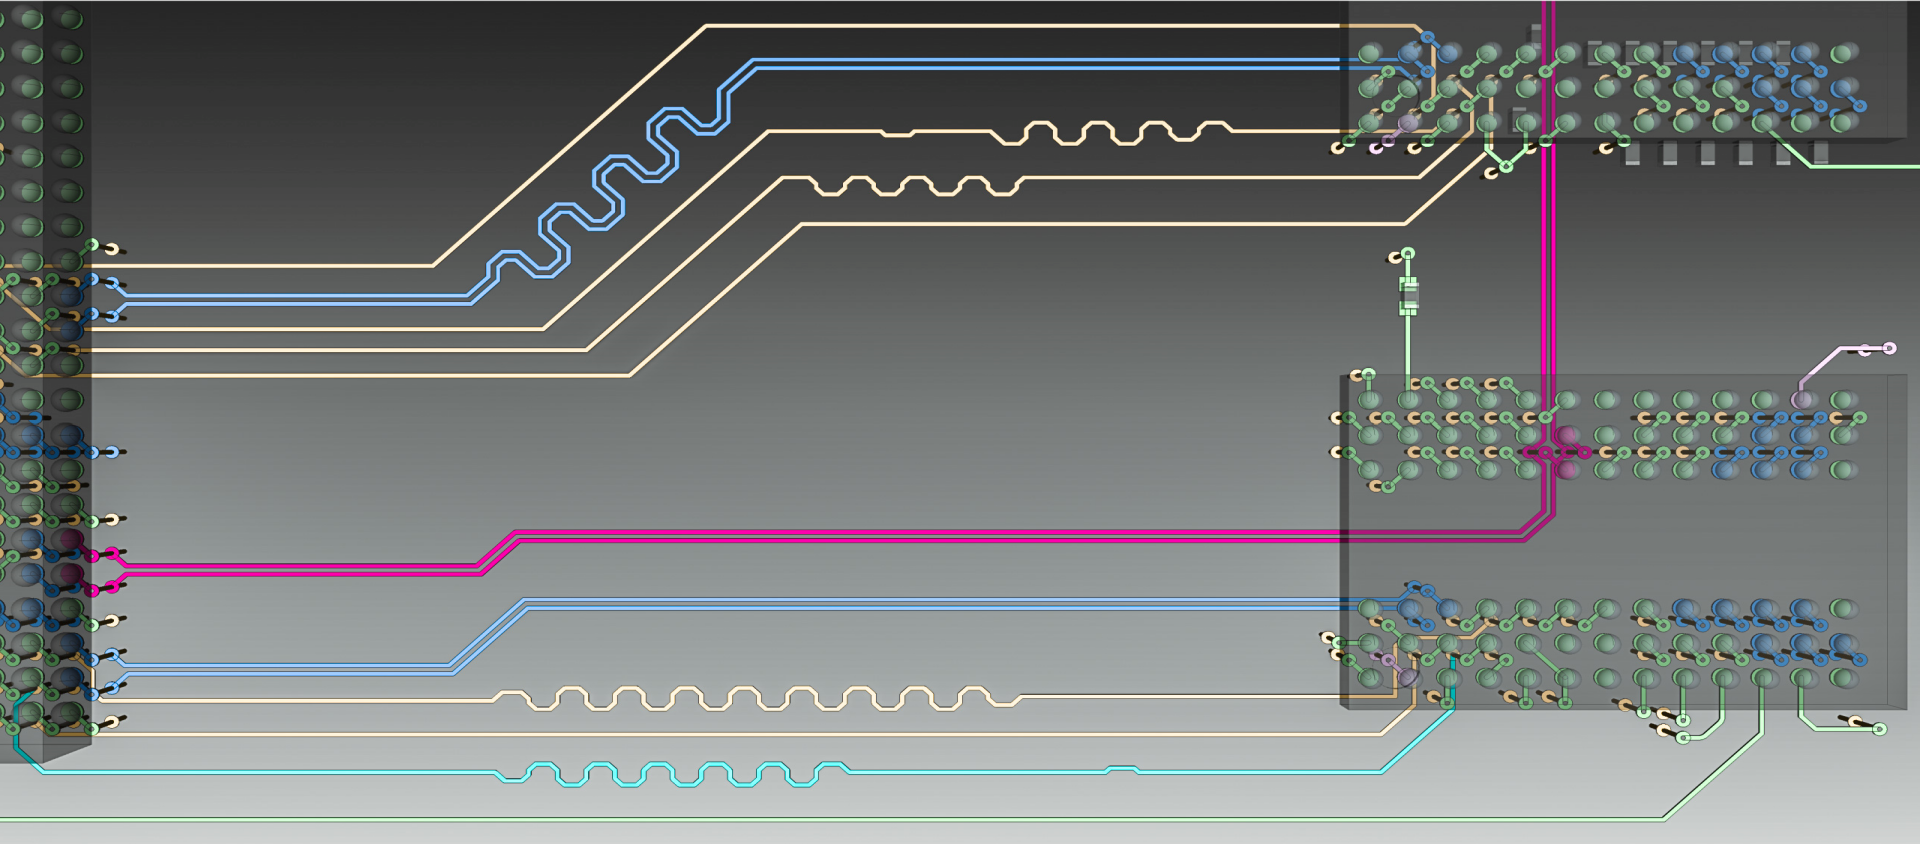
Task: Click the large middle-right chip body
Action: coord(1620,540)
